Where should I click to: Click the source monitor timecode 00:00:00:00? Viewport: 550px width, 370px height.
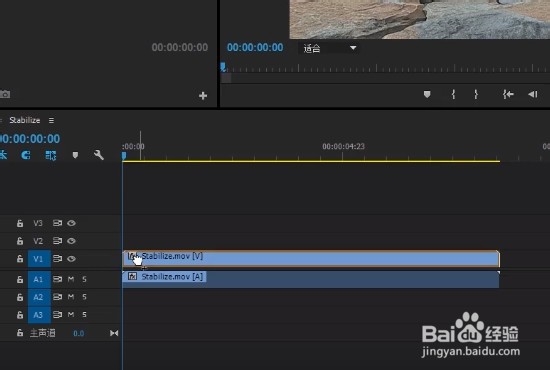180,47
